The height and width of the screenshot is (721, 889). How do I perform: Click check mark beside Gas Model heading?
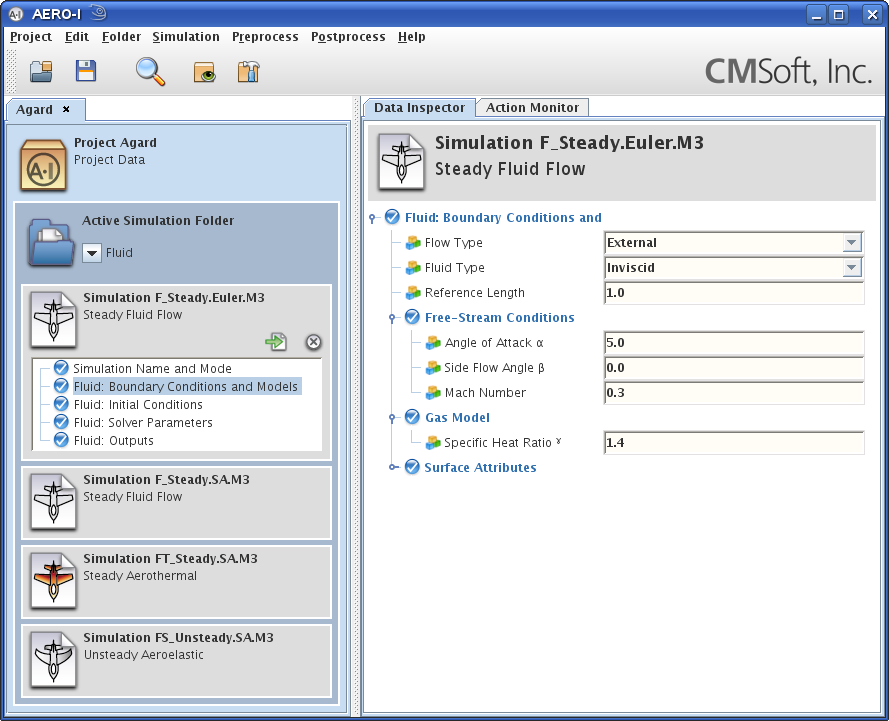tap(412, 417)
